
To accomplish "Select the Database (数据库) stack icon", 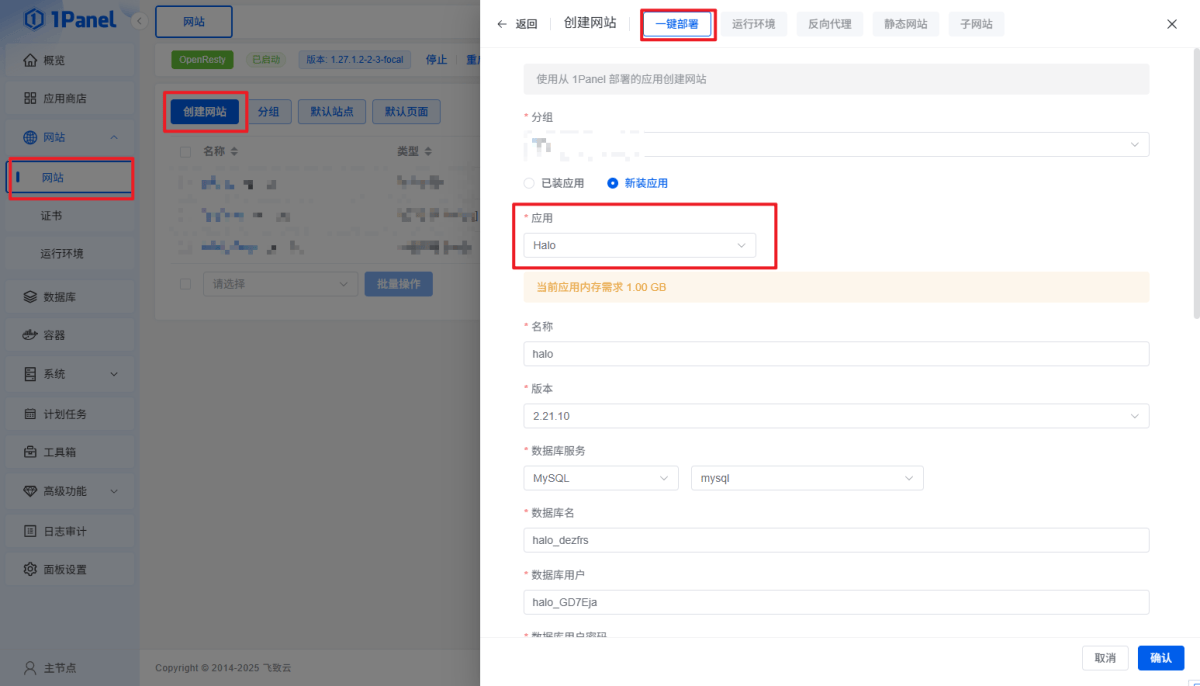I will (x=30, y=297).
